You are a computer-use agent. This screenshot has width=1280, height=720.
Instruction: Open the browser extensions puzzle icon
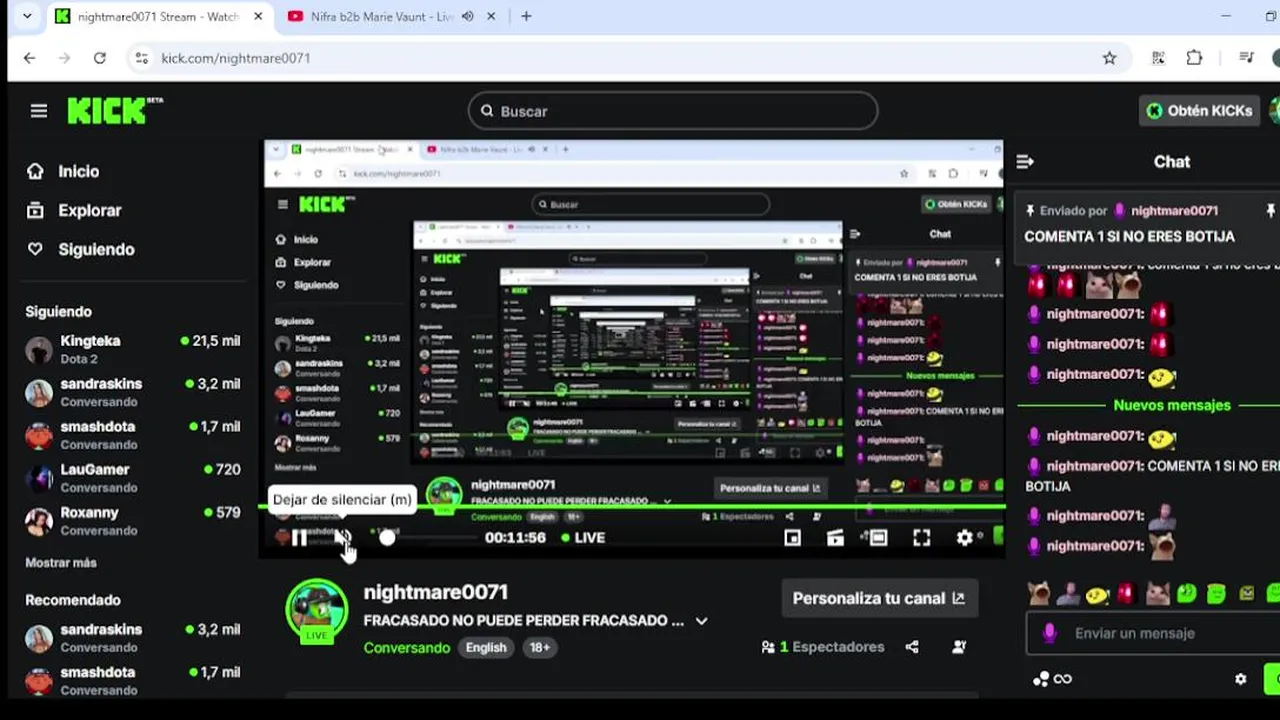[1194, 58]
